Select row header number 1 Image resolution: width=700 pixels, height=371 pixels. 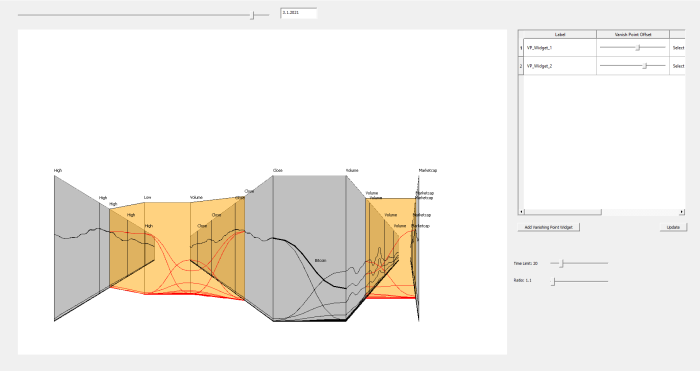coord(521,48)
